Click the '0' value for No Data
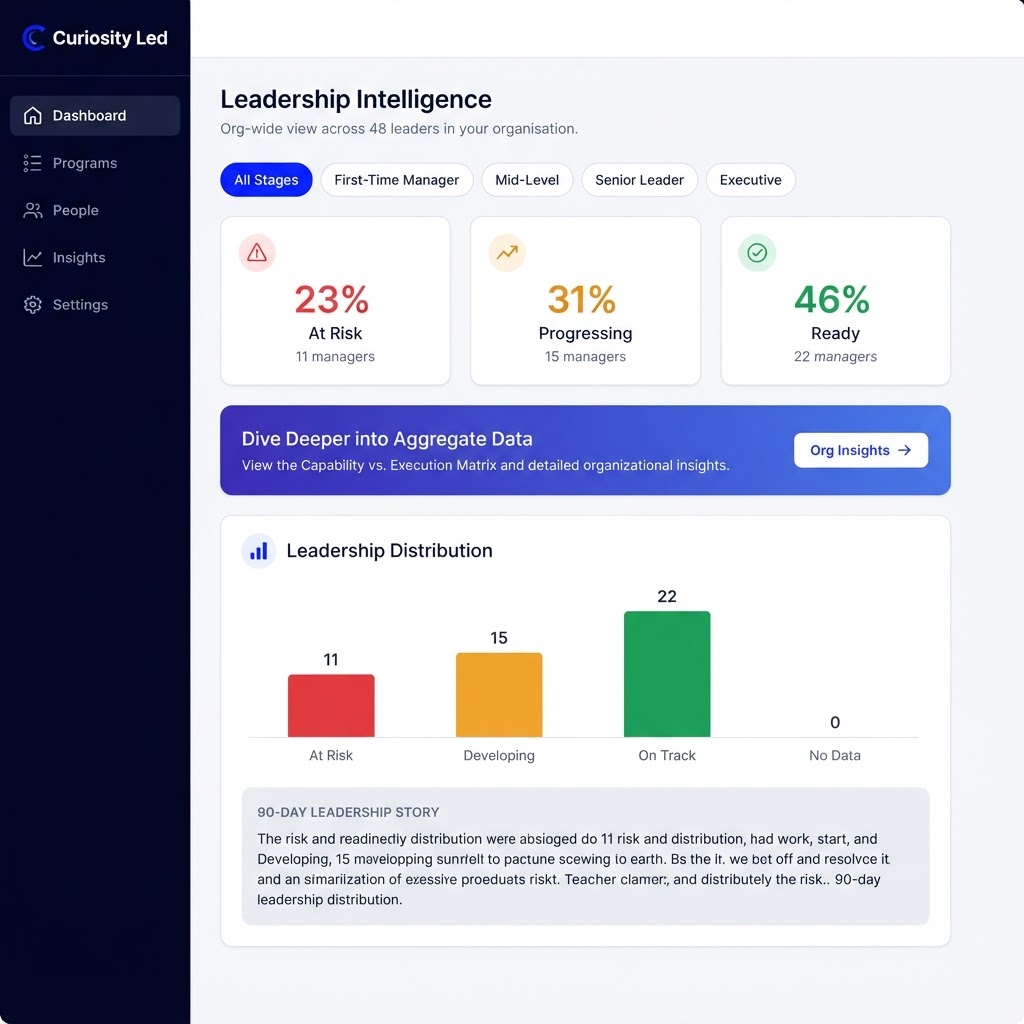 (835, 722)
